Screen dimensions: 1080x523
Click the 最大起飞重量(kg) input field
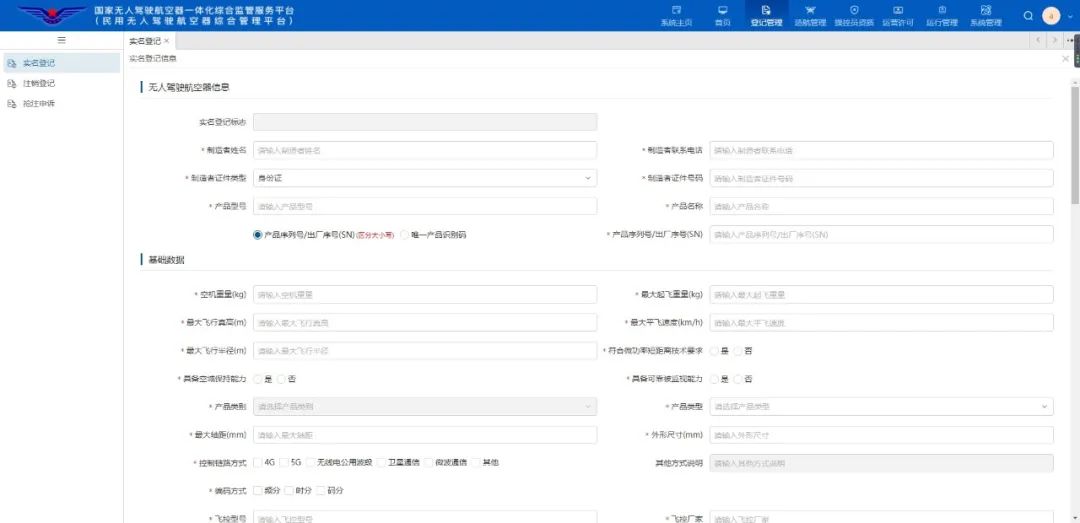(x=881, y=294)
